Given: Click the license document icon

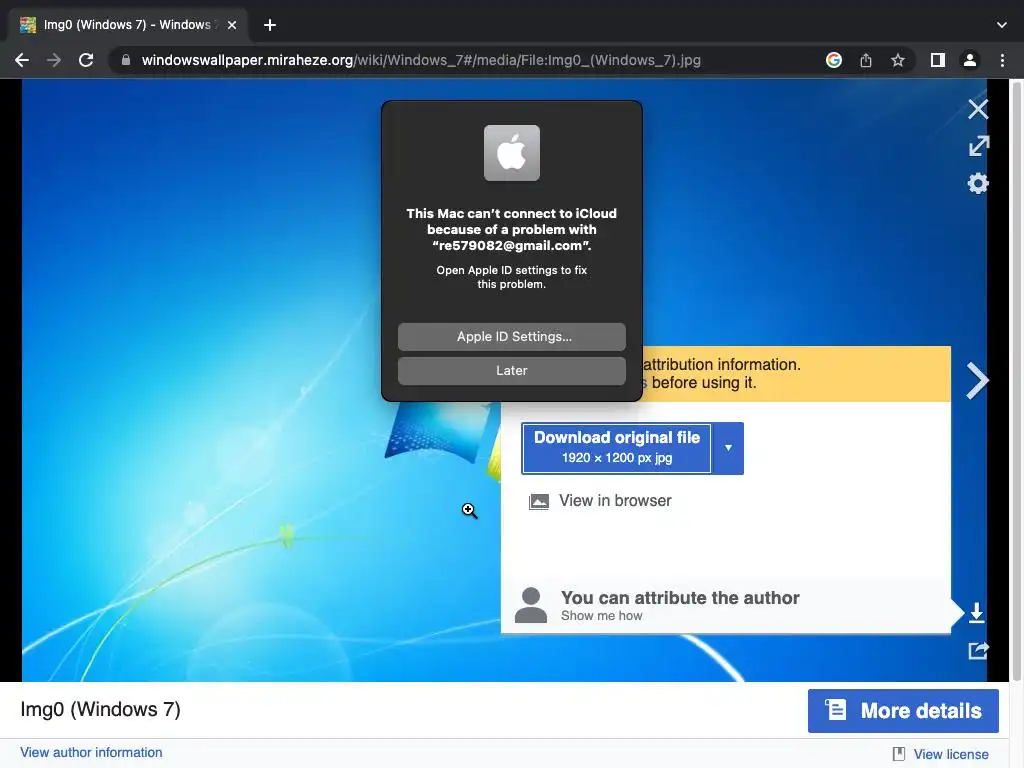Looking at the screenshot, I should click(x=899, y=754).
